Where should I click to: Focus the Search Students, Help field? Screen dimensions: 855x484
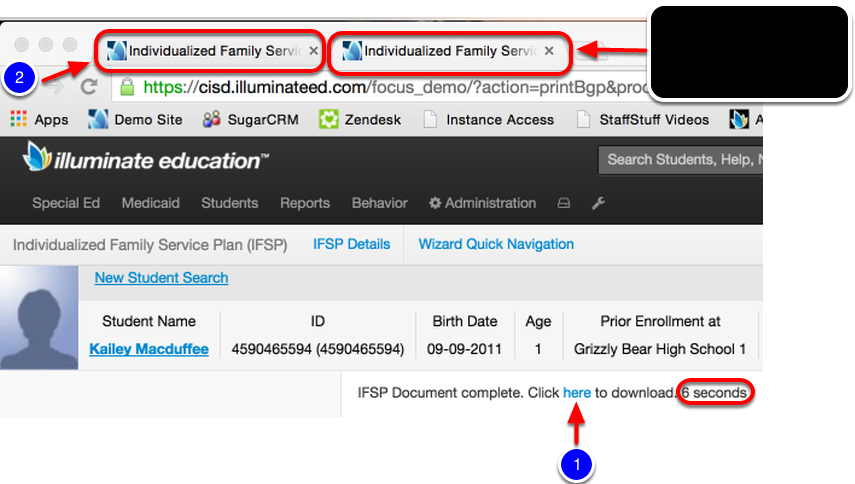[x=681, y=160]
